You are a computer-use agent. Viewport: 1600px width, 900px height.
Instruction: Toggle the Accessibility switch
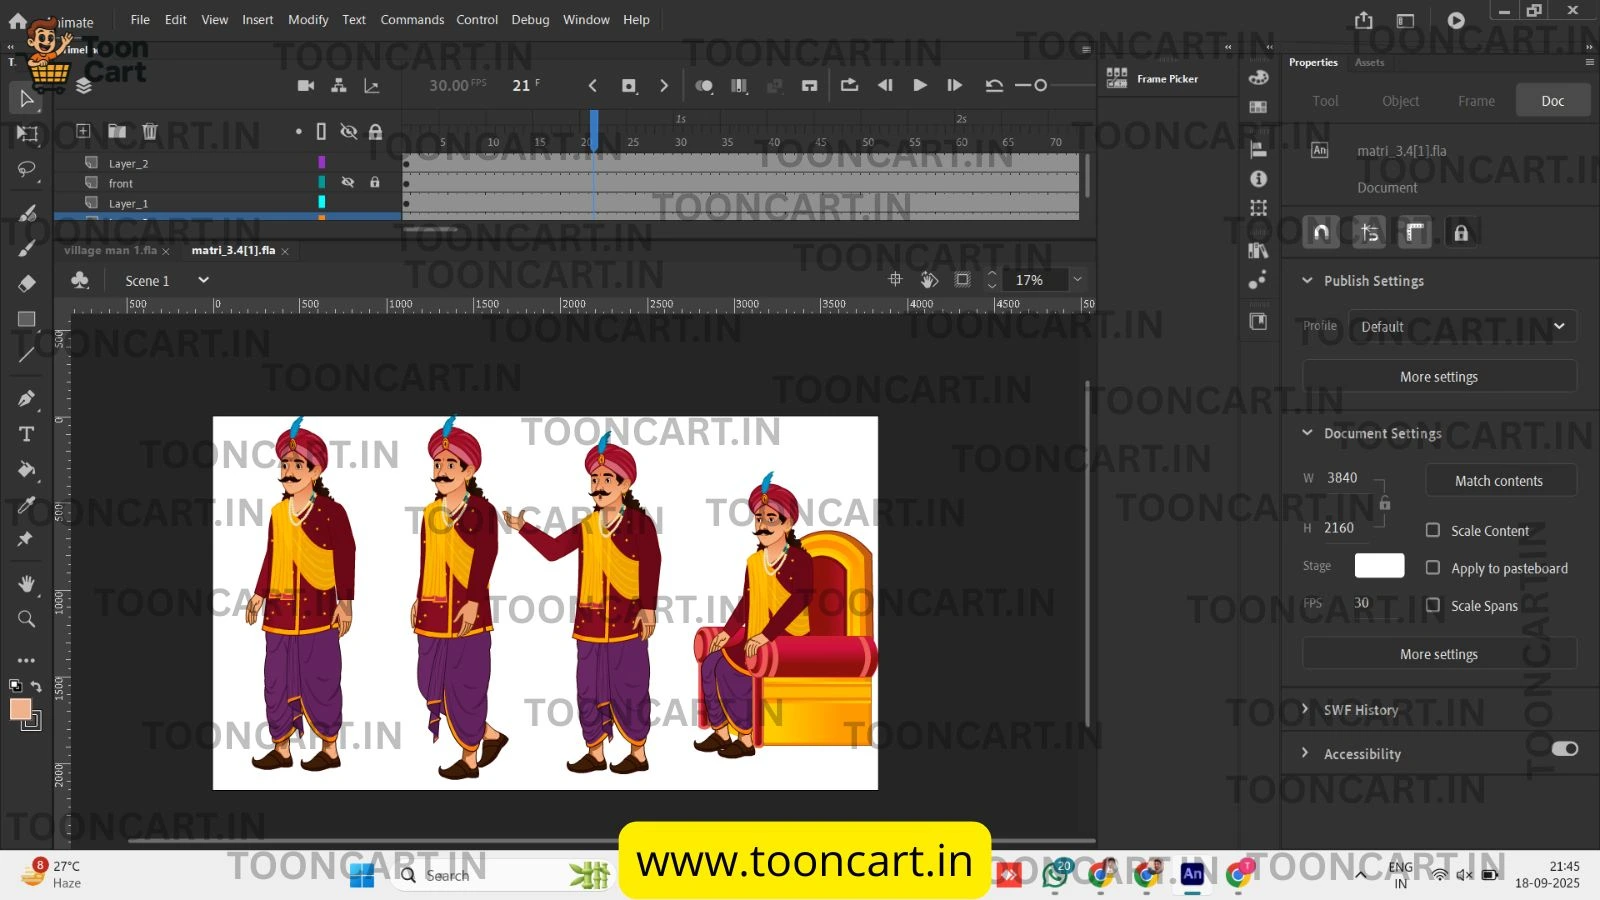[1564, 749]
